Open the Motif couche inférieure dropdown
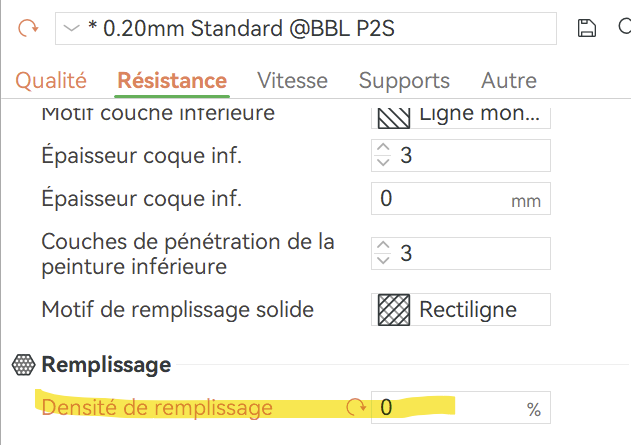The height and width of the screenshot is (445, 631). 461,115
